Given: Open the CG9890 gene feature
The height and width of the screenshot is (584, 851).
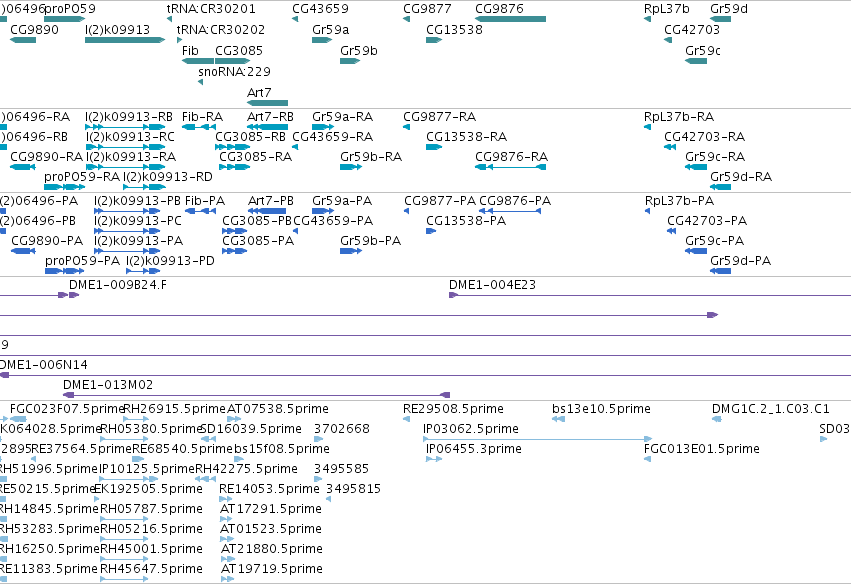Looking at the screenshot, I should pyautogui.click(x=23, y=40).
